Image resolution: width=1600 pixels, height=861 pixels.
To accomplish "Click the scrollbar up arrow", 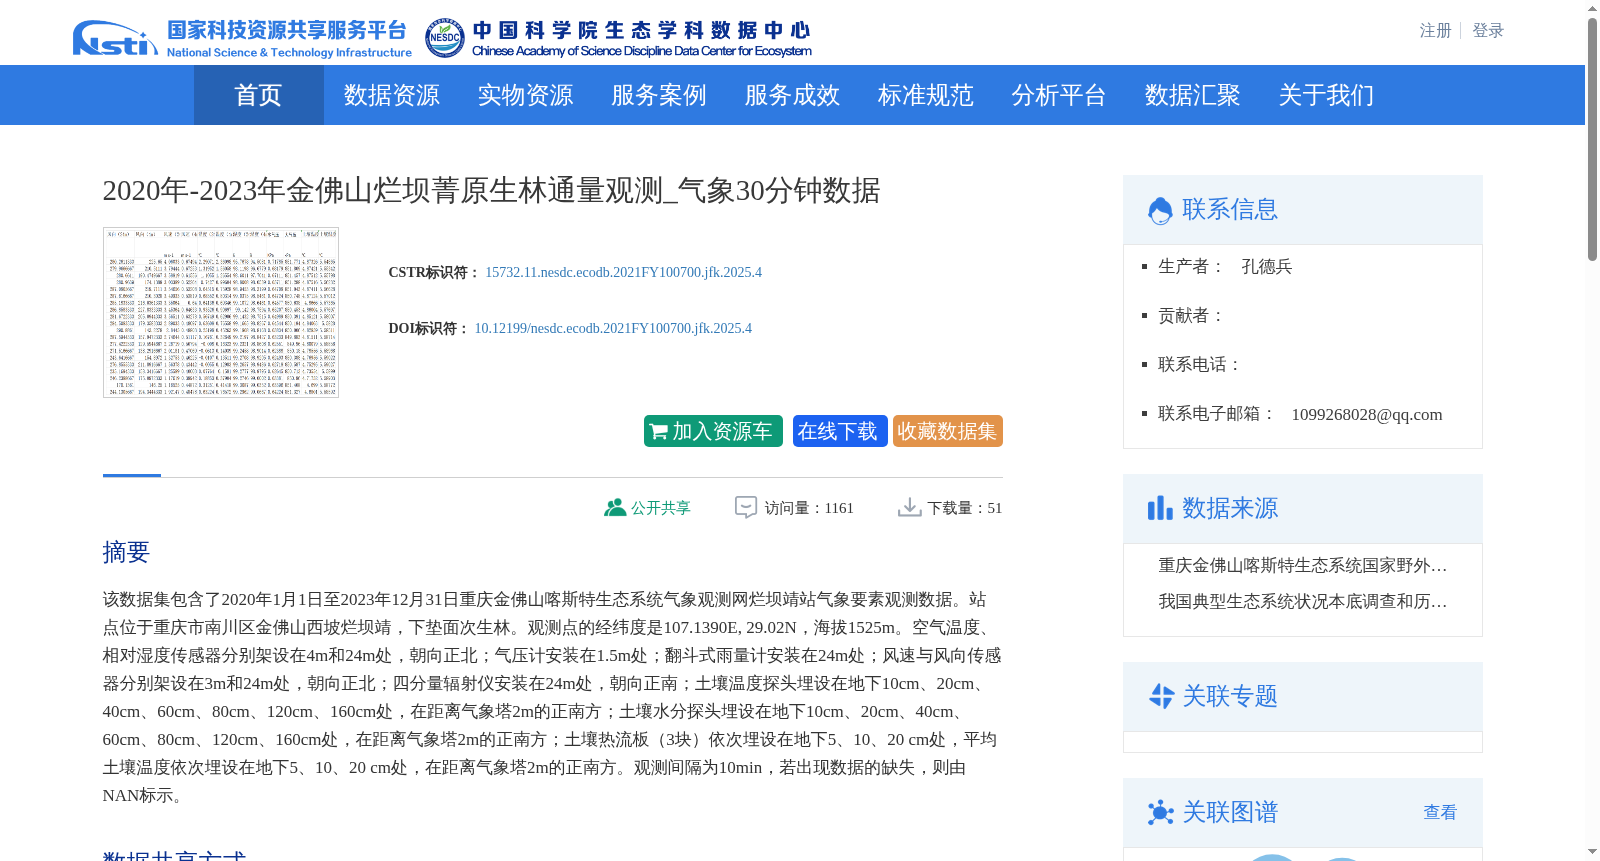I will coord(1592,8).
